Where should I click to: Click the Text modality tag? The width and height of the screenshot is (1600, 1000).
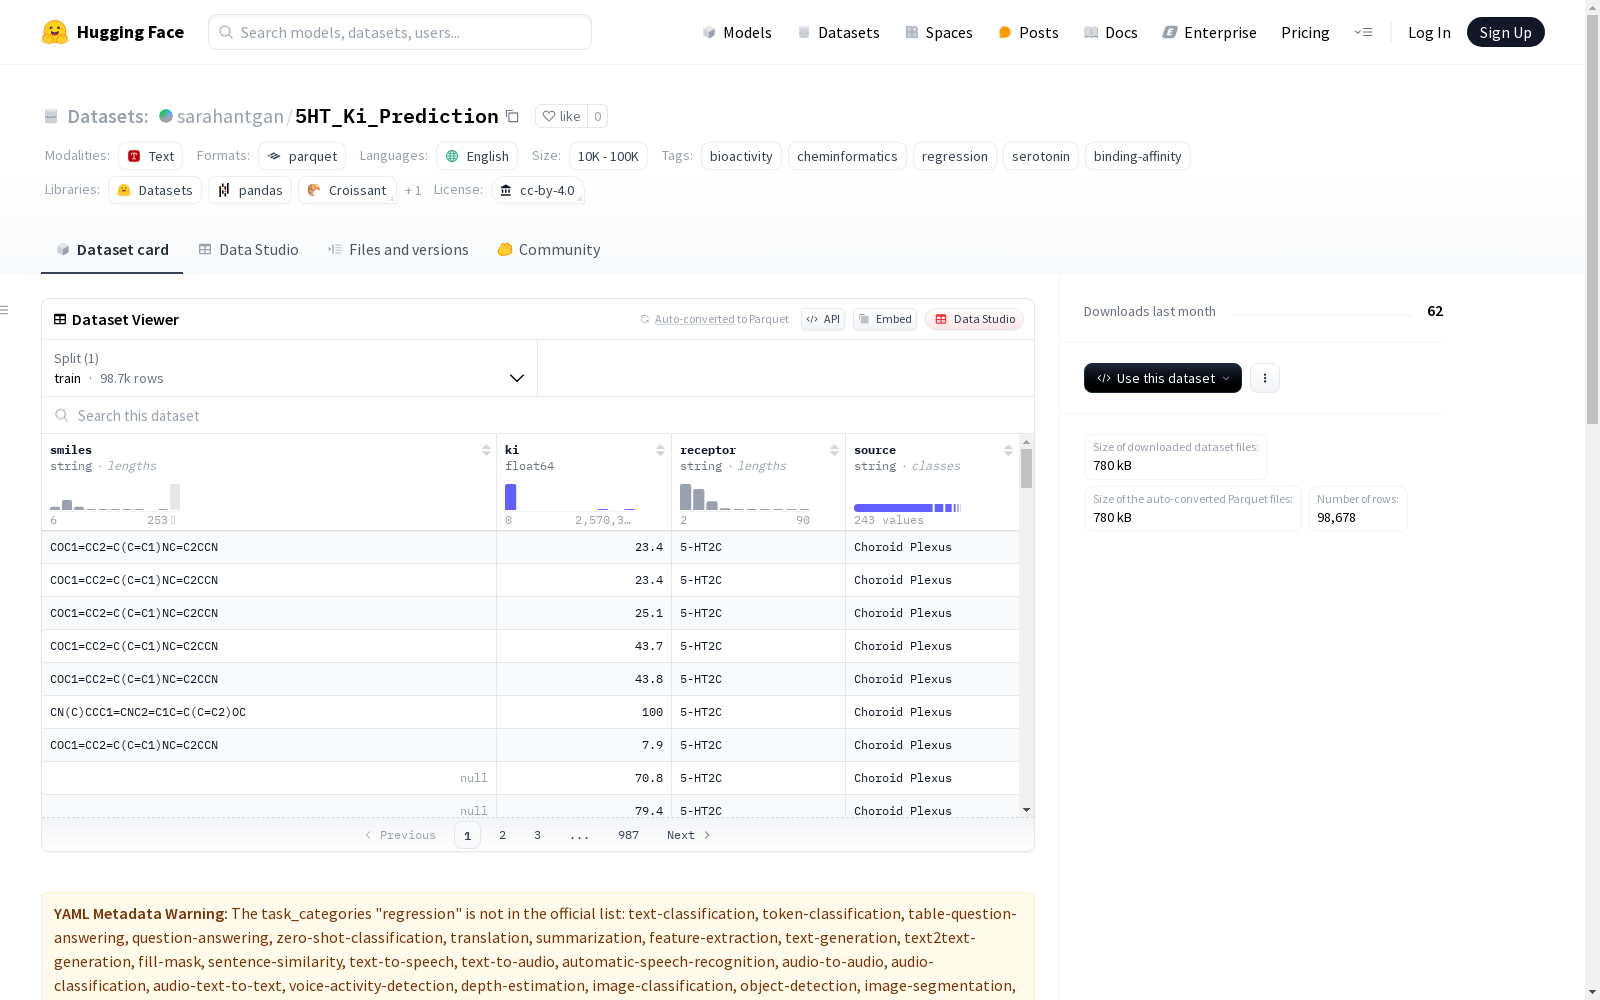coord(151,156)
